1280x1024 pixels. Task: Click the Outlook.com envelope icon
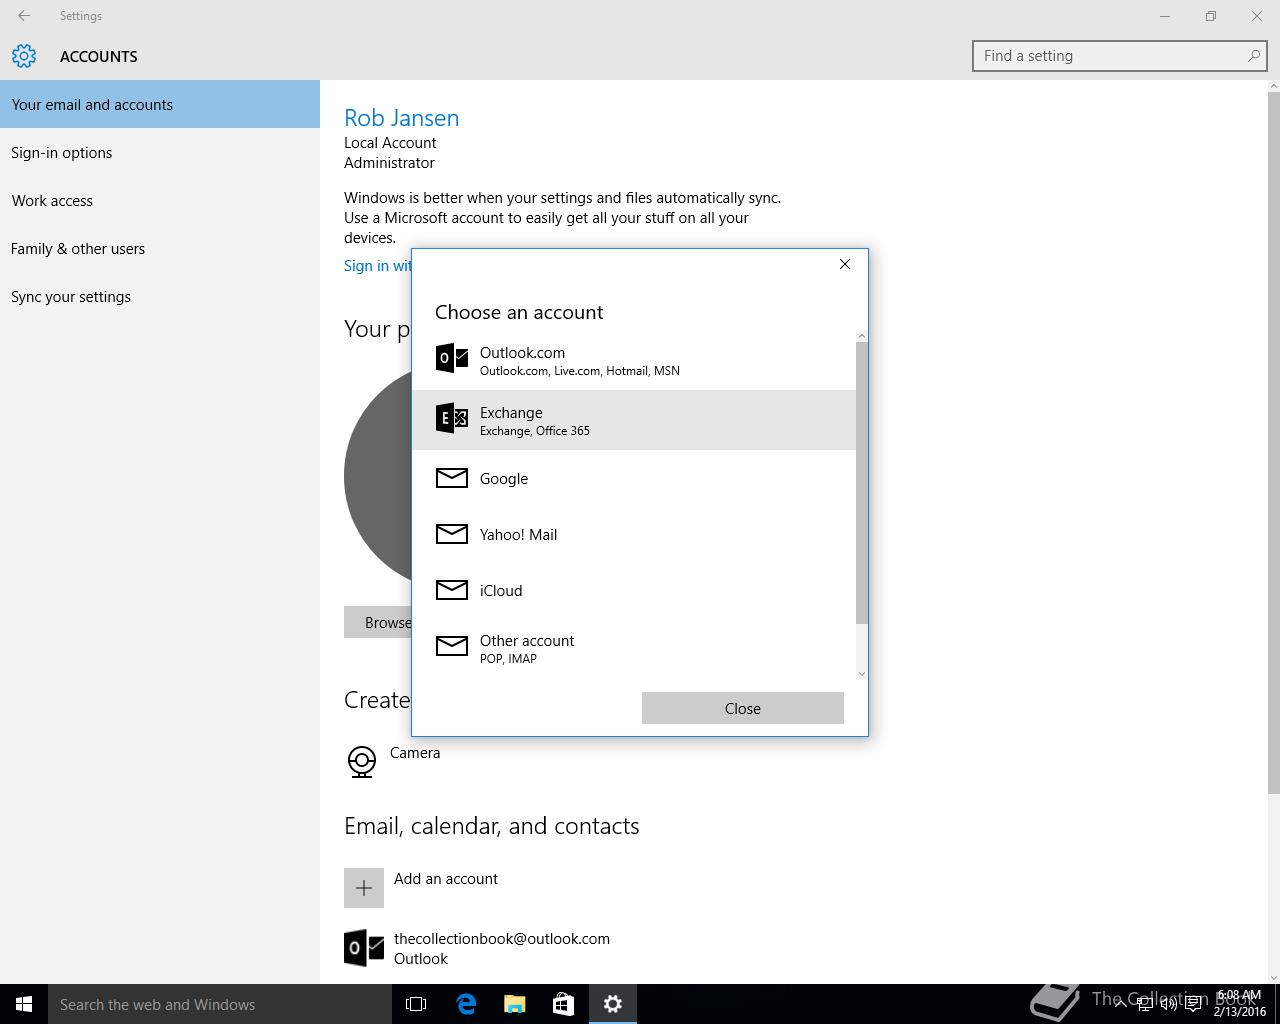(452, 358)
